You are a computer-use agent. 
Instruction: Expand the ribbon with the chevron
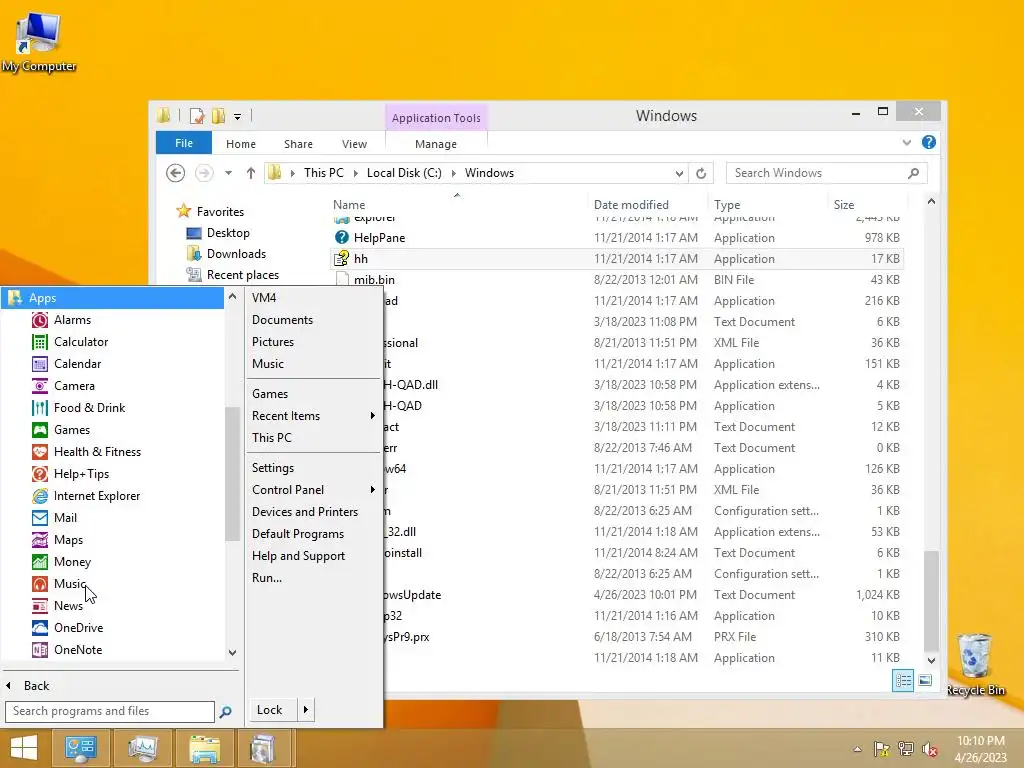(x=906, y=142)
